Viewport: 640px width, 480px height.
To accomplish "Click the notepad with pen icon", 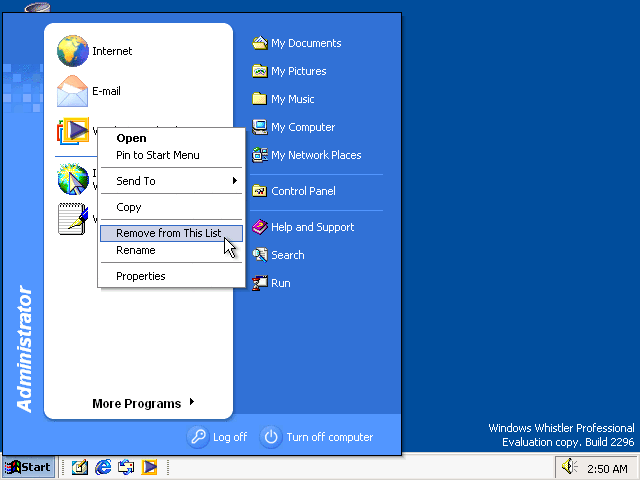I will point(73,219).
